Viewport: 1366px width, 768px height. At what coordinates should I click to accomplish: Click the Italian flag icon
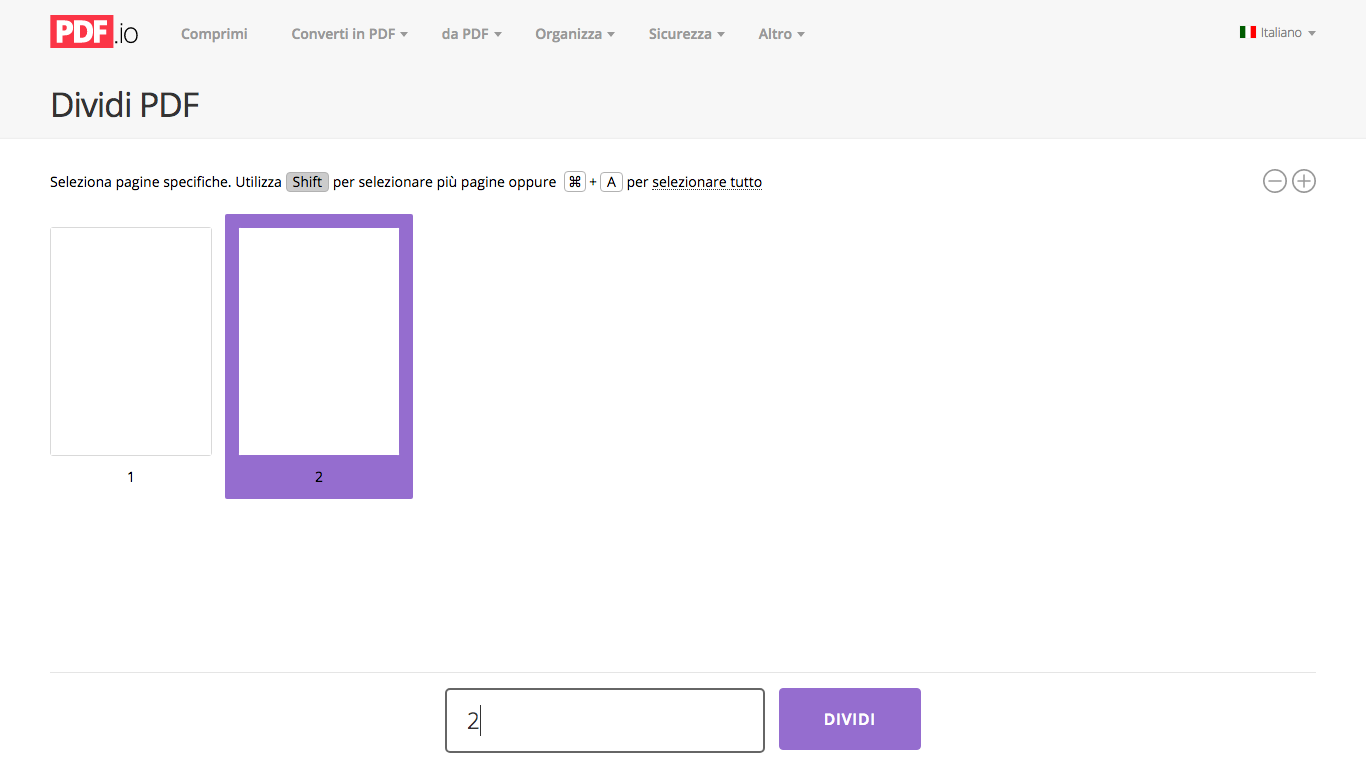(1248, 32)
